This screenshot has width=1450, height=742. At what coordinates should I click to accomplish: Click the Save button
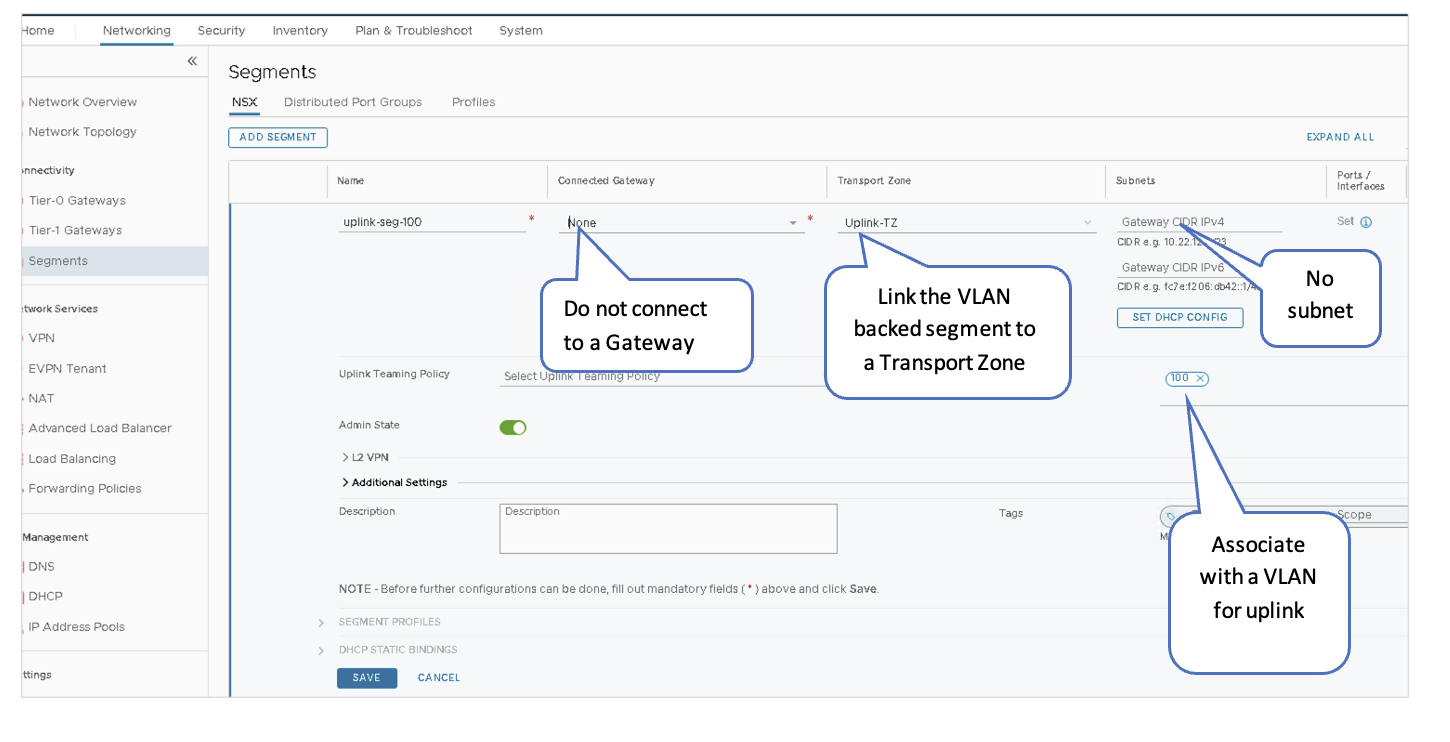tap(366, 678)
